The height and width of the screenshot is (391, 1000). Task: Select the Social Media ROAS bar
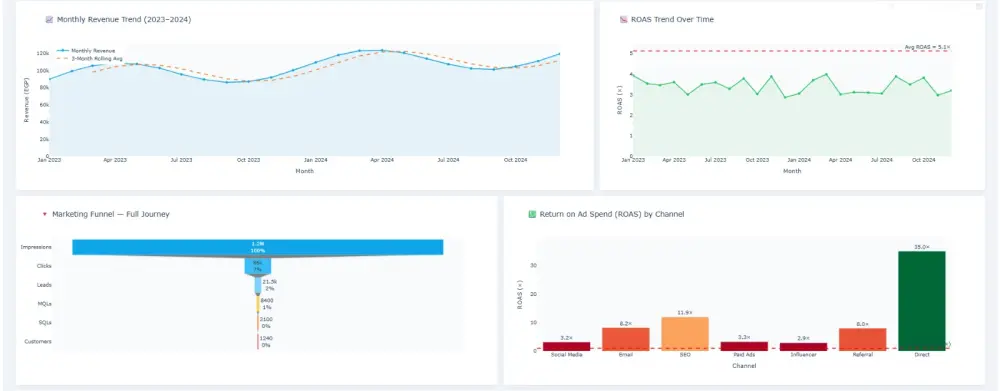click(x=566, y=346)
